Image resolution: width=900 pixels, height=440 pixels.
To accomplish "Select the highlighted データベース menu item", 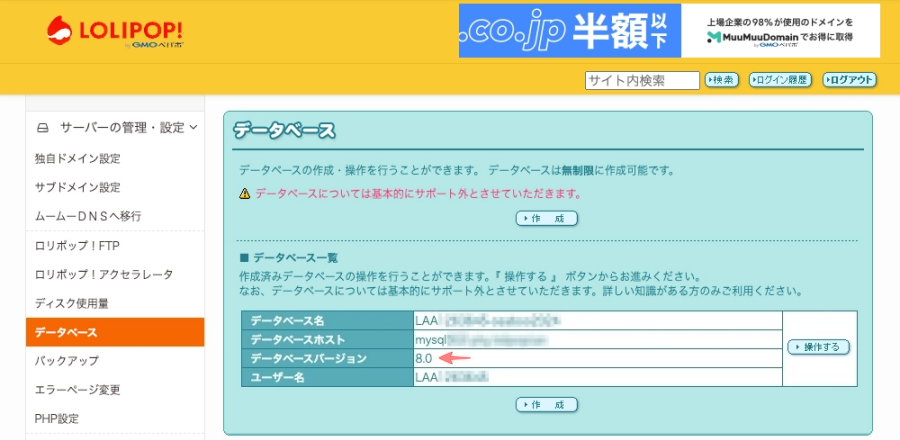I will [115, 332].
